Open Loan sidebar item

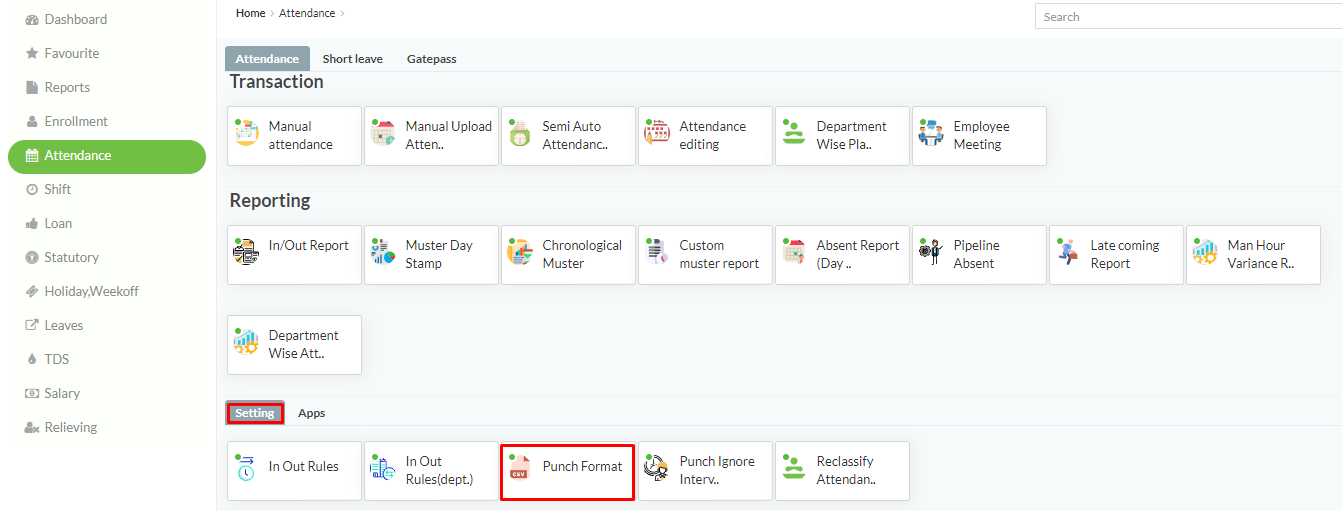(x=107, y=223)
